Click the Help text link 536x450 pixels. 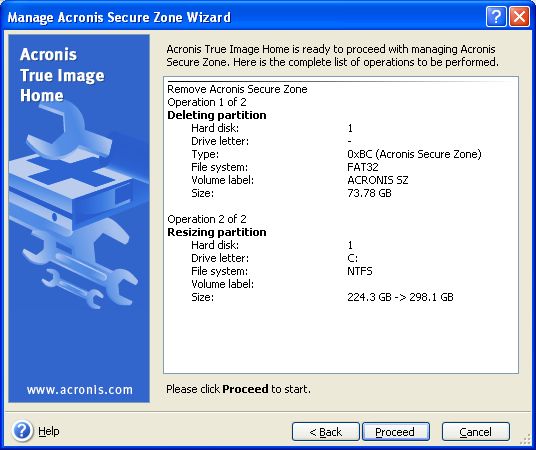[49, 431]
